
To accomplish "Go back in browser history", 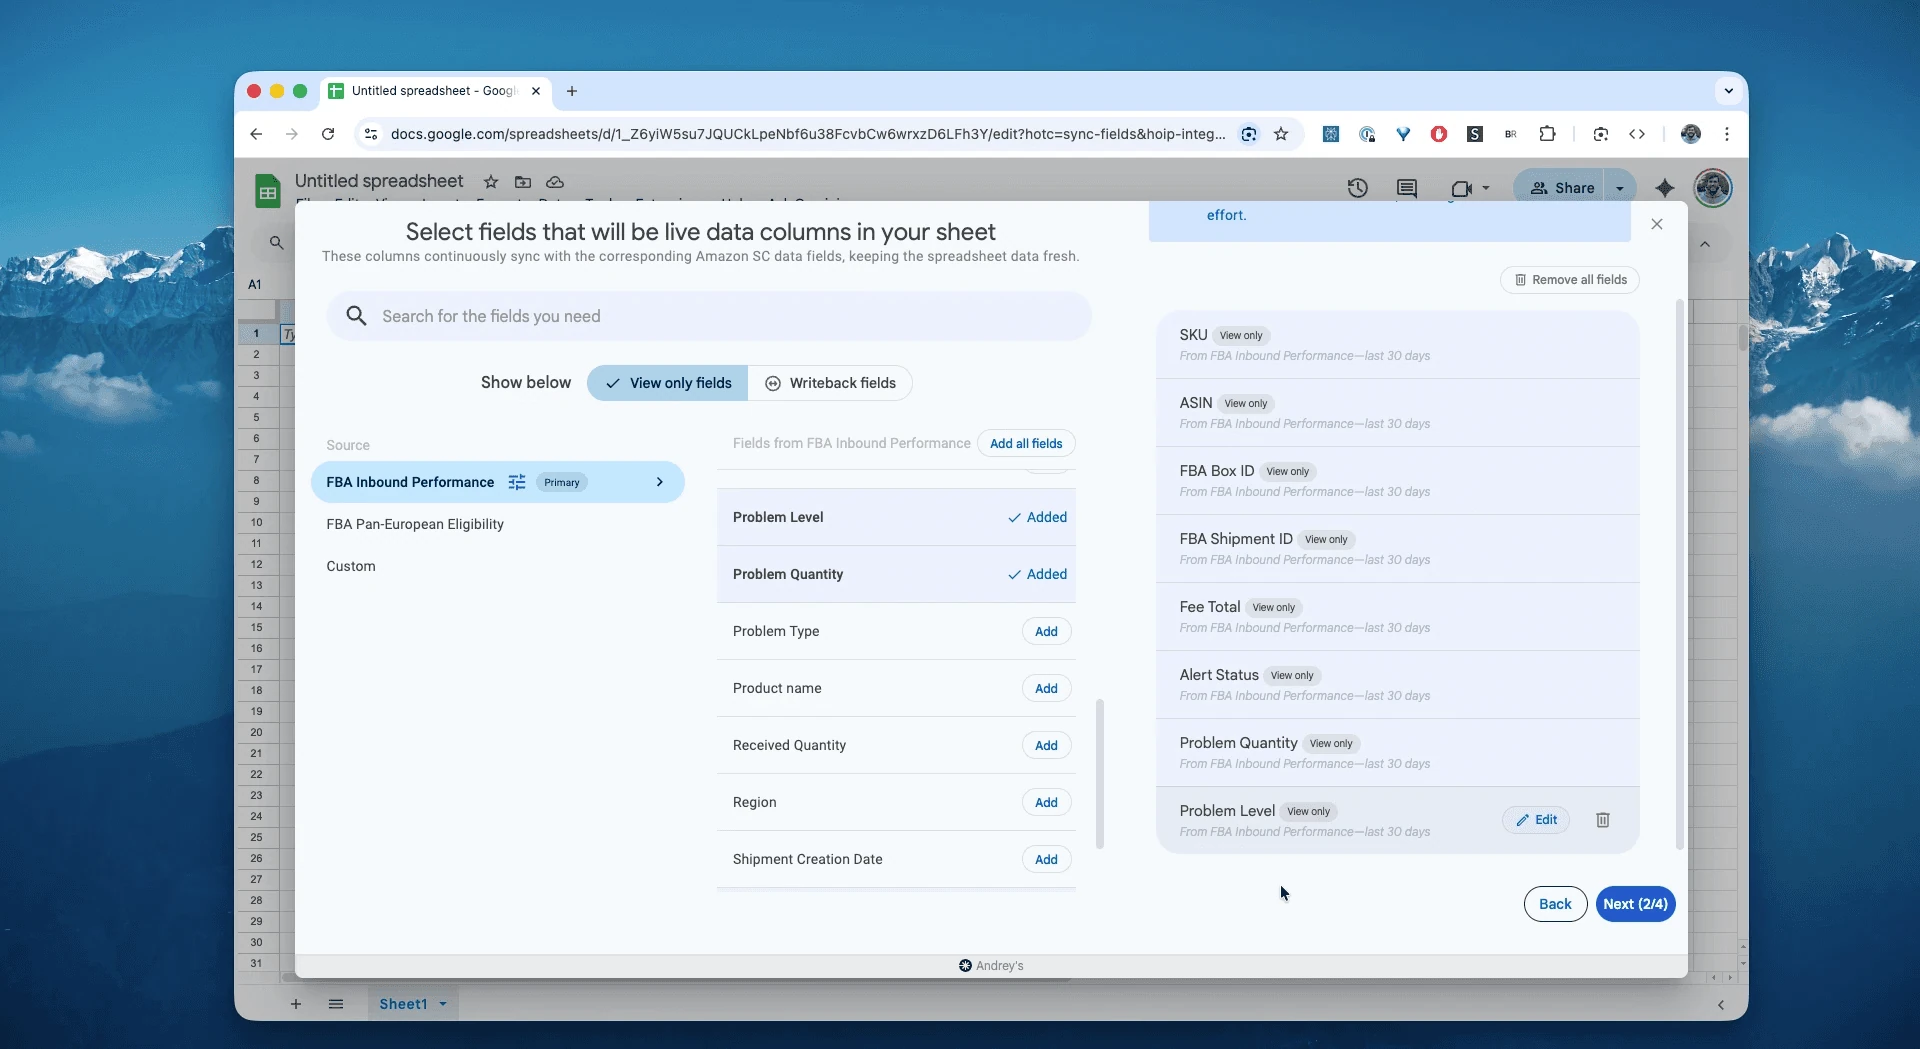I will (256, 134).
